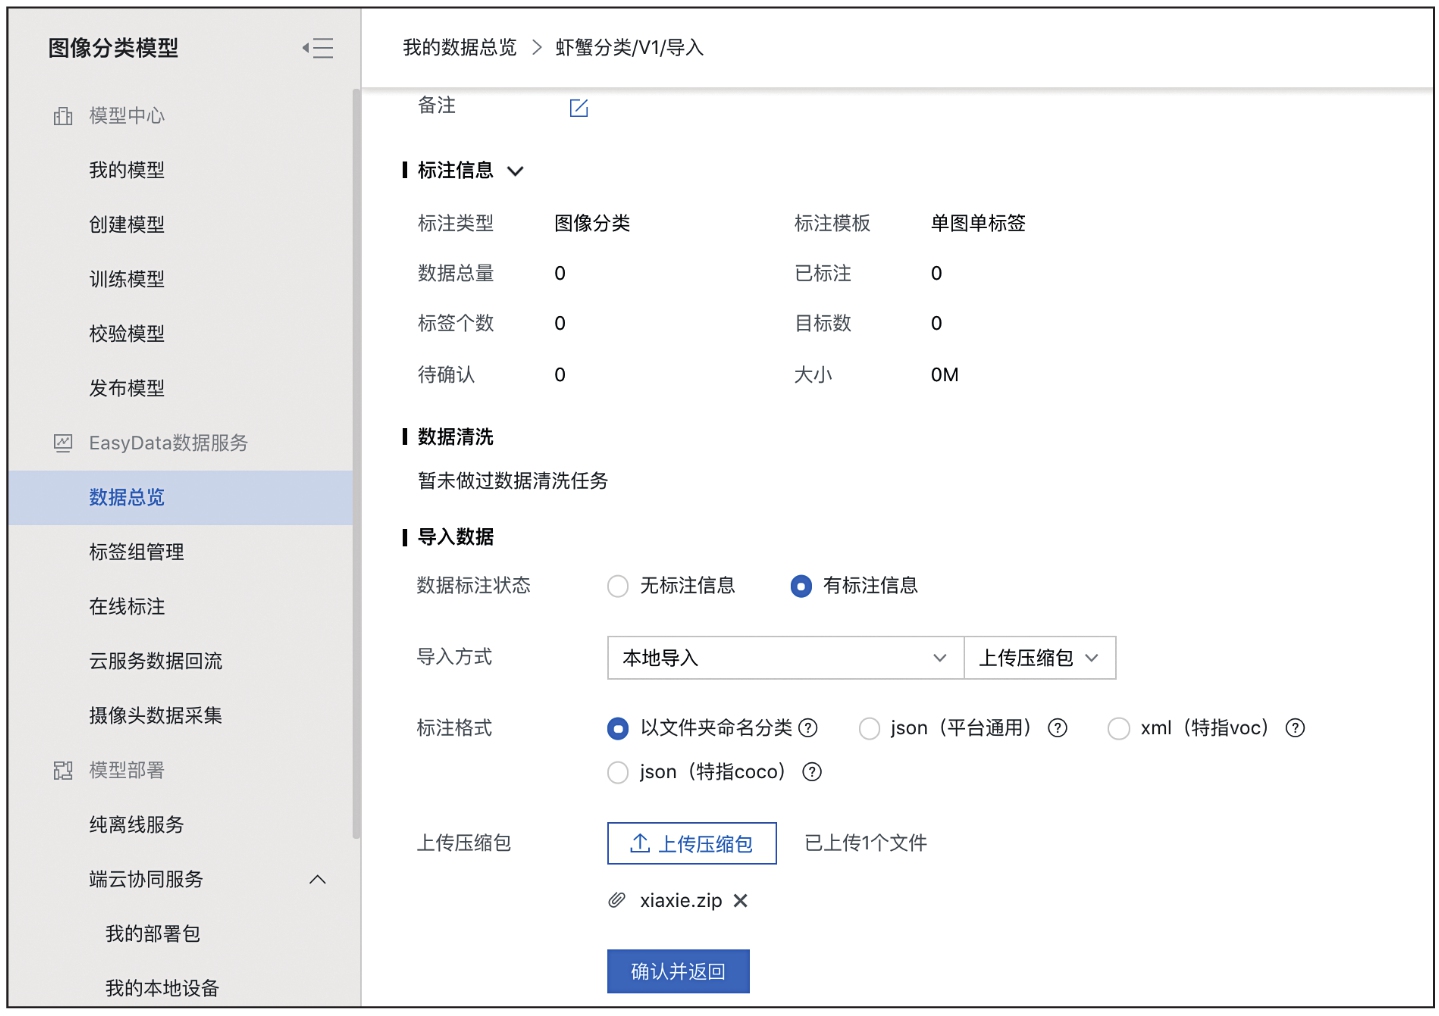Click the 模型中心 section header

coord(127,116)
